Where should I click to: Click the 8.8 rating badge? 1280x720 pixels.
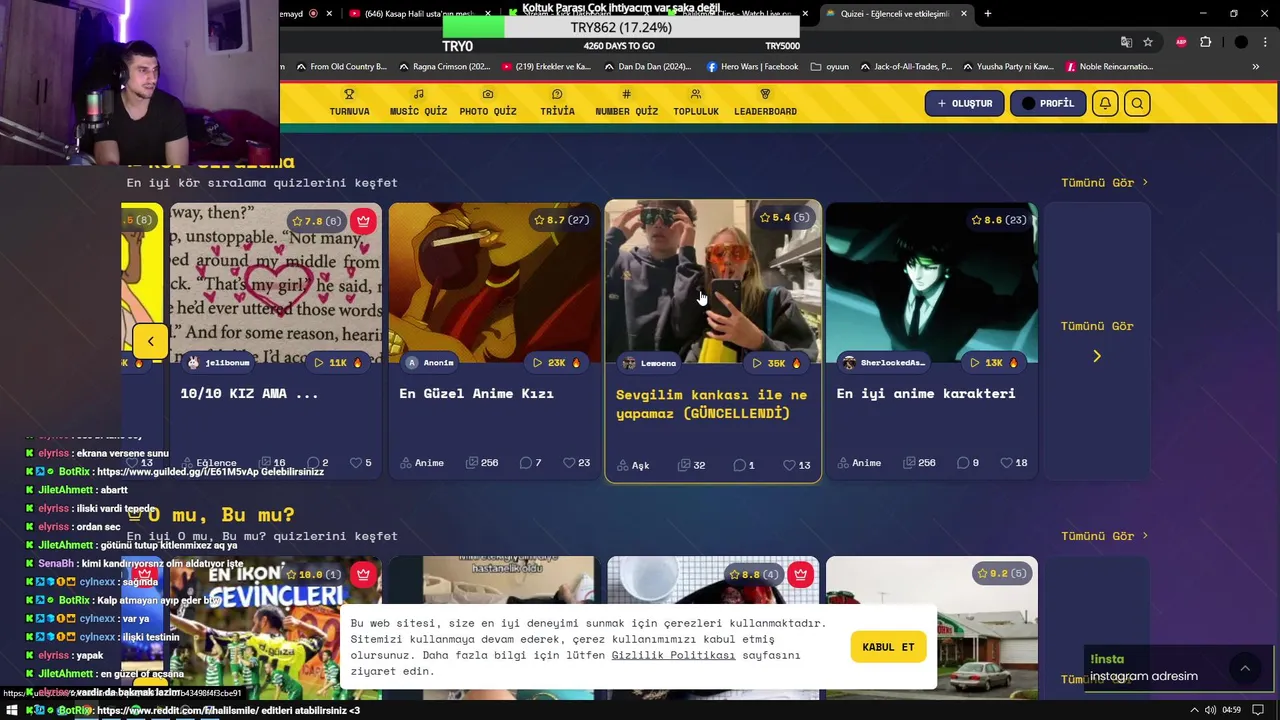point(754,575)
